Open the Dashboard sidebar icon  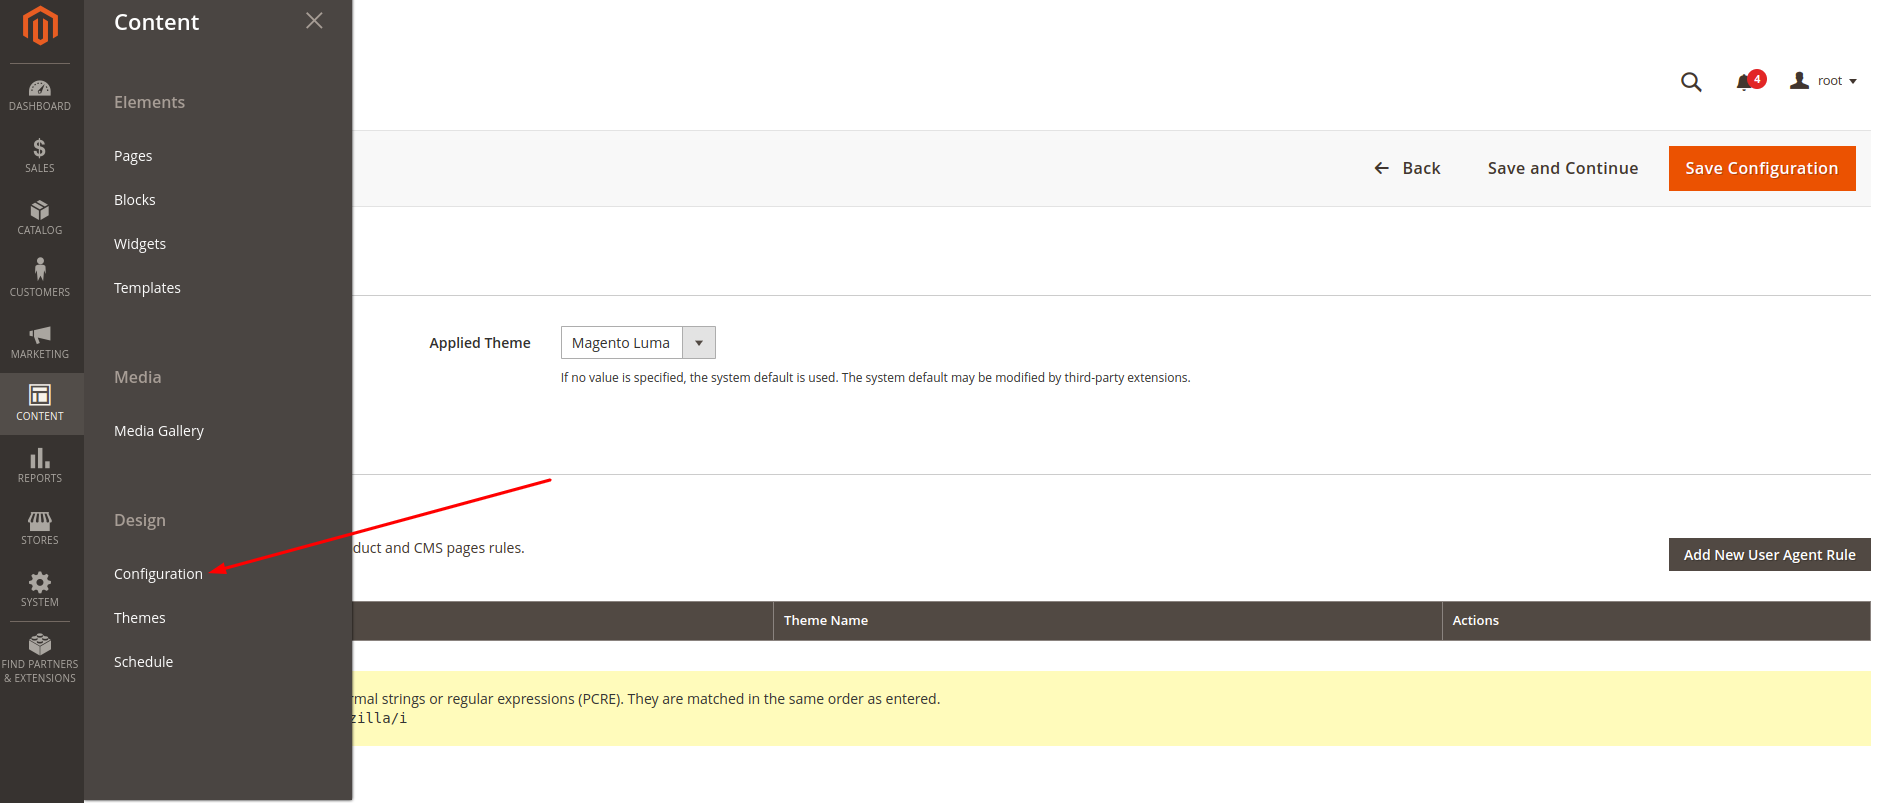(40, 95)
